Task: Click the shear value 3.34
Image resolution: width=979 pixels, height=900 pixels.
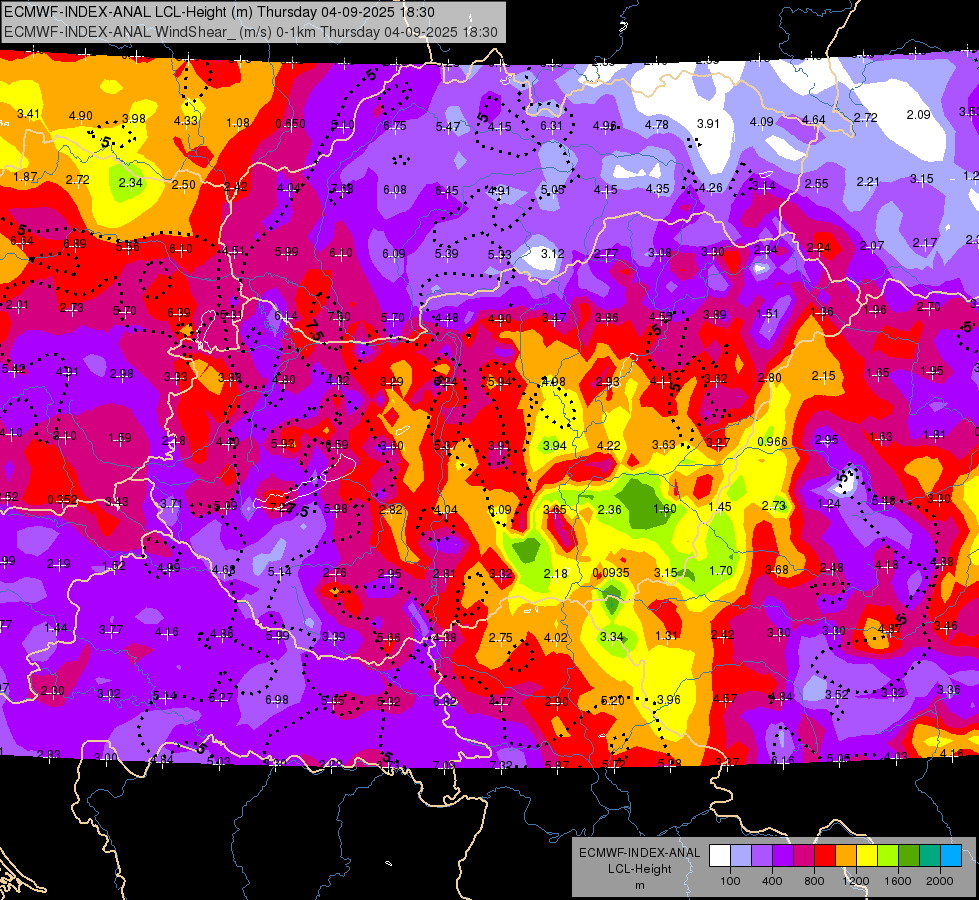Action: click(611, 636)
